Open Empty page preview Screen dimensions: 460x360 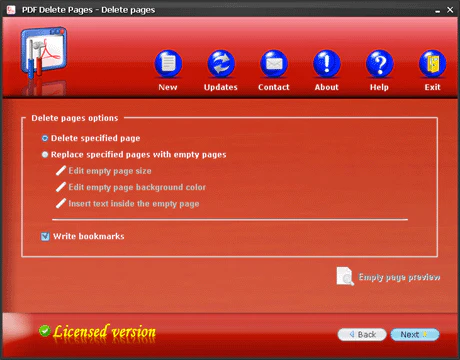coord(399,277)
